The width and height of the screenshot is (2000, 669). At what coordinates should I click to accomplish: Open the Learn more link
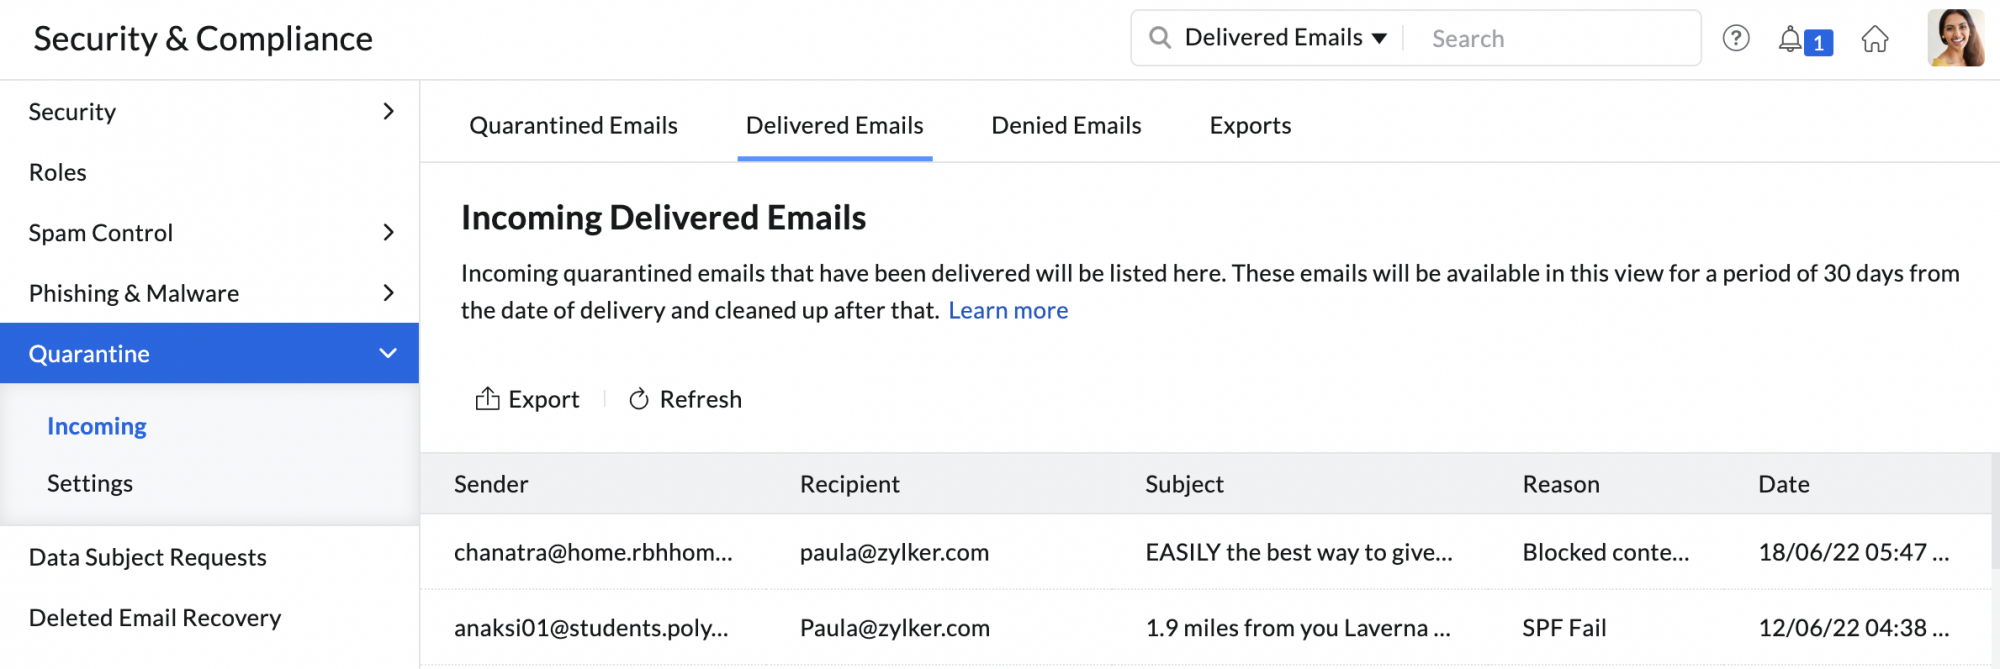coord(1007,310)
